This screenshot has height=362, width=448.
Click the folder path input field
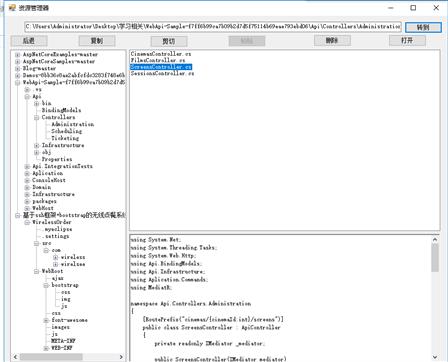pos(213,27)
